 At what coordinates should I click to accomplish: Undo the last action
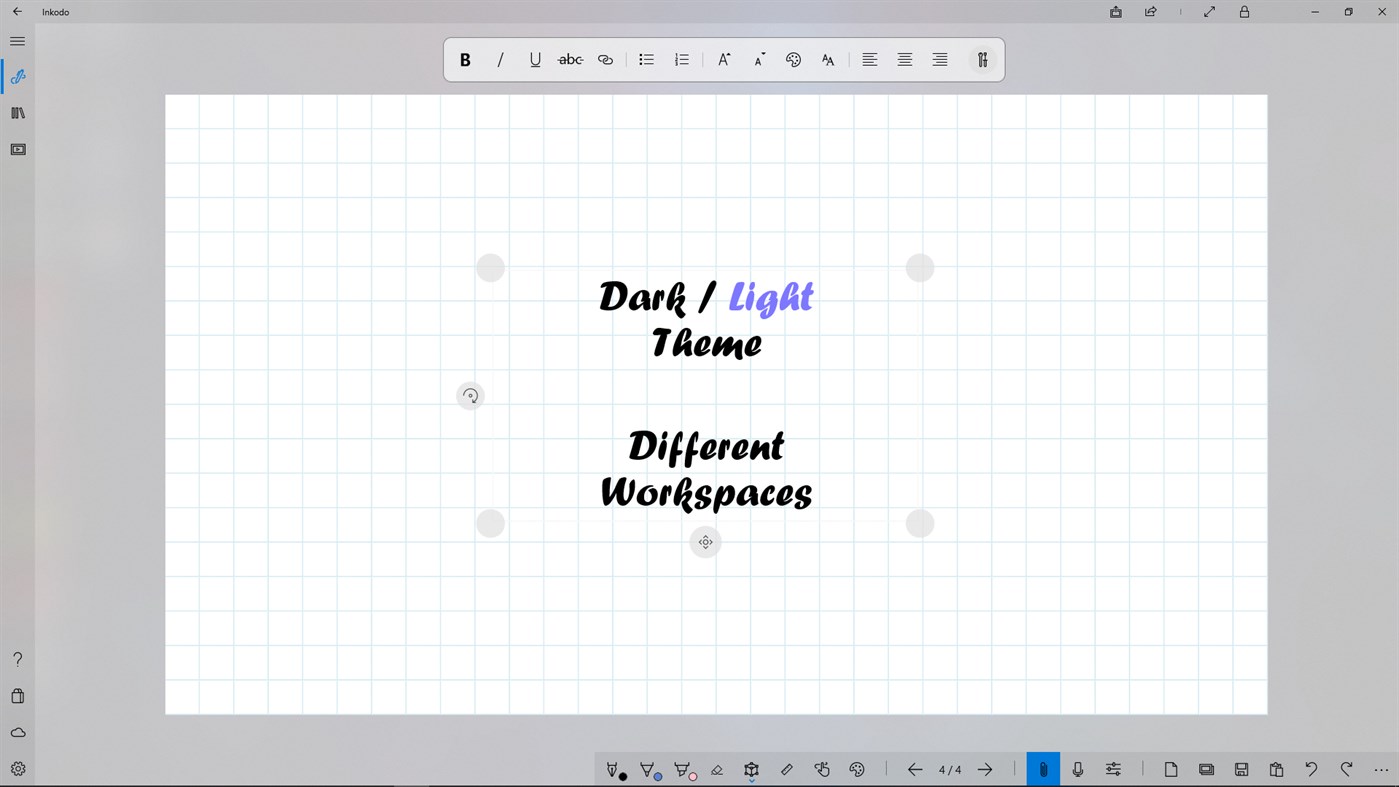click(x=1311, y=769)
